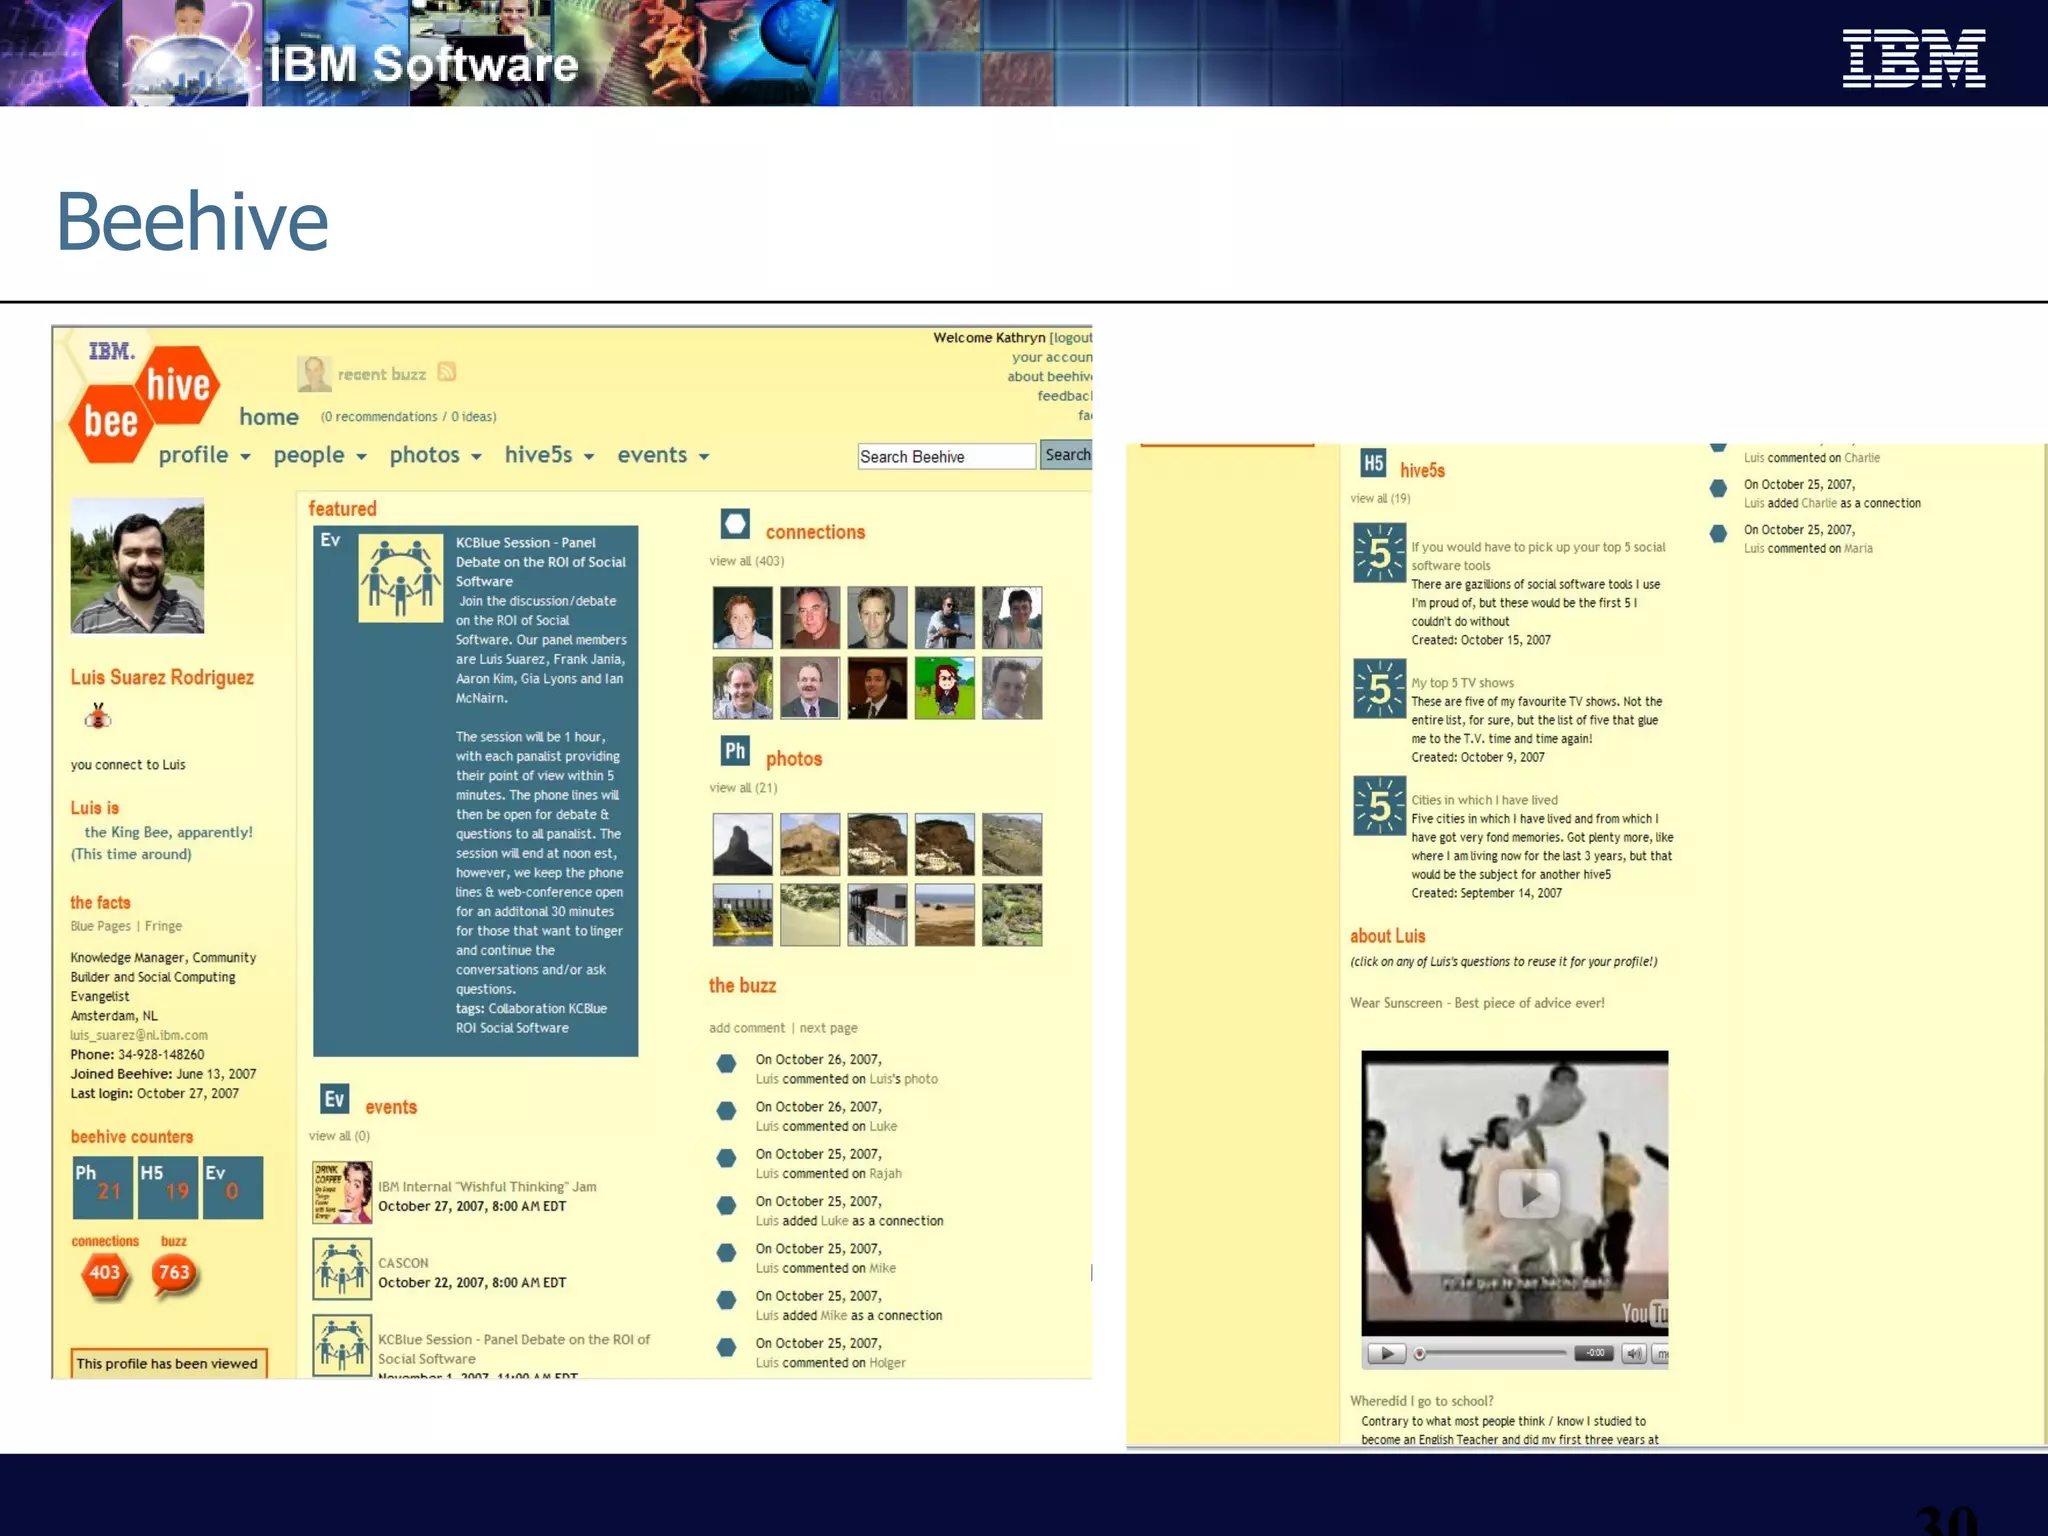The image size is (2048, 1536).
Task: Click view all (403) connections link
Action: (746, 561)
